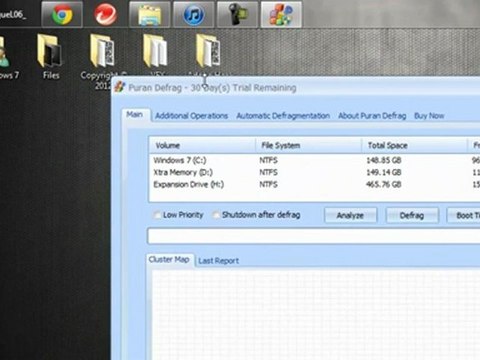
Task: Open Windows Explorer from the taskbar
Action: (150, 14)
